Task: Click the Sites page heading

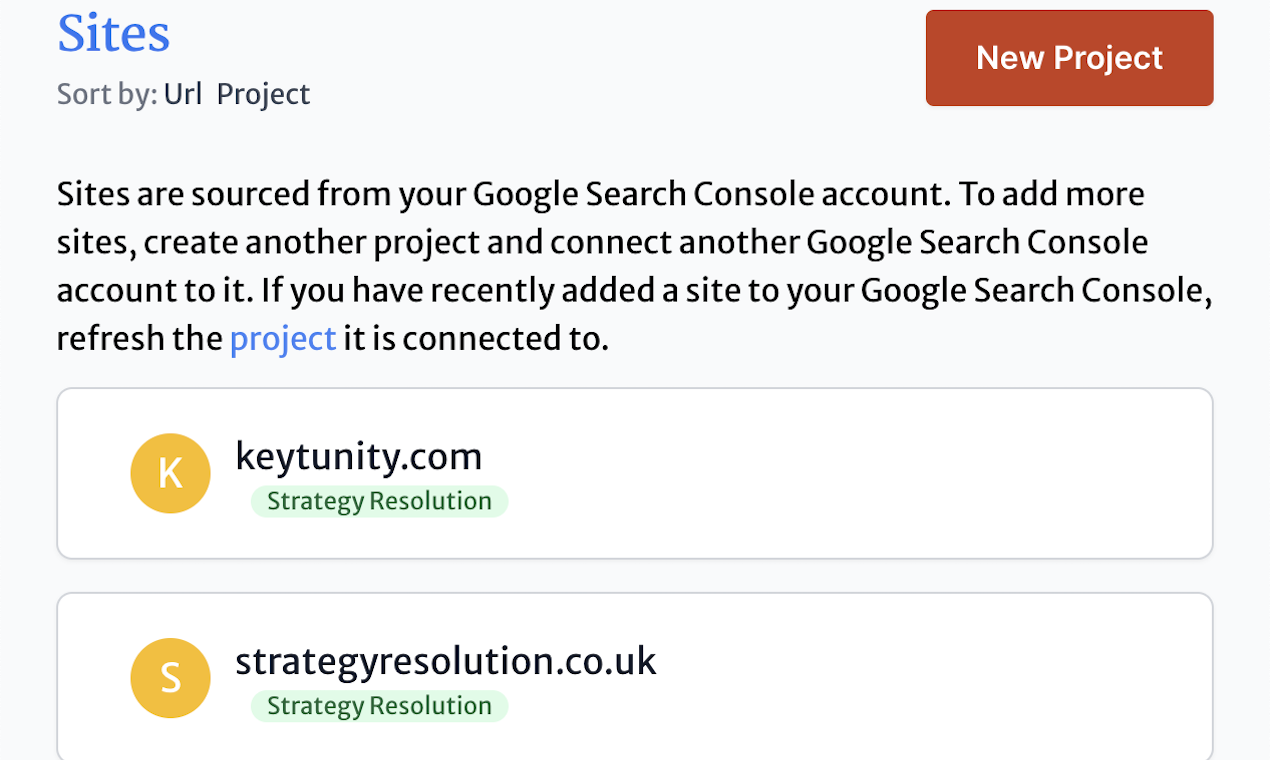Action: coord(113,33)
